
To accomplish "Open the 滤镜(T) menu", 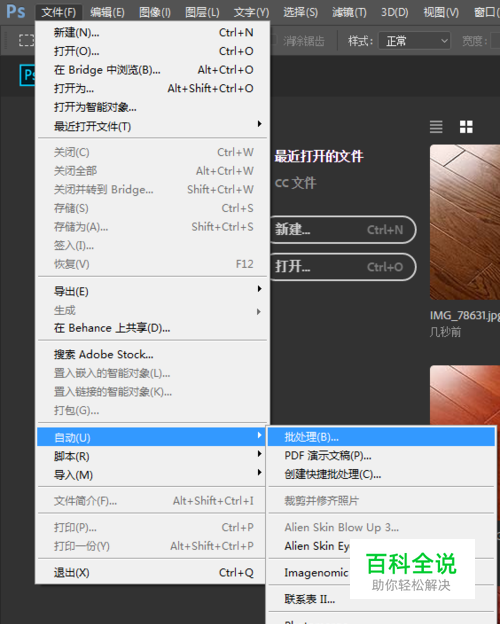I will (350, 12).
